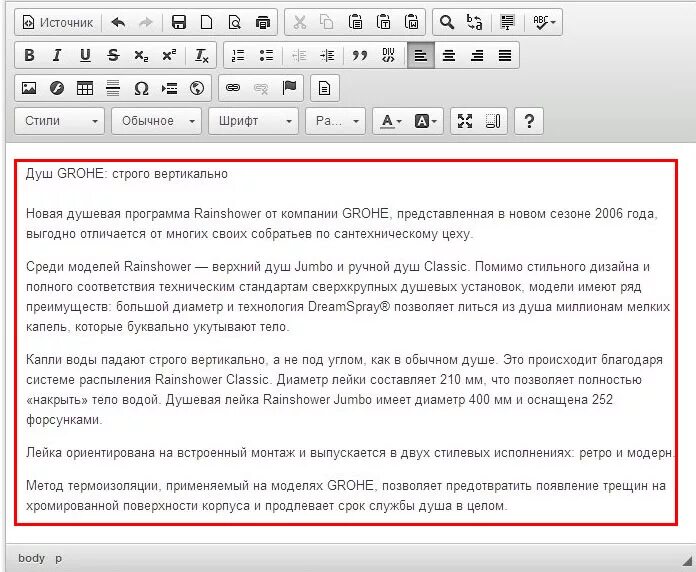Align text to the left
This screenshot has width=696, height=572.
(421, 55)
